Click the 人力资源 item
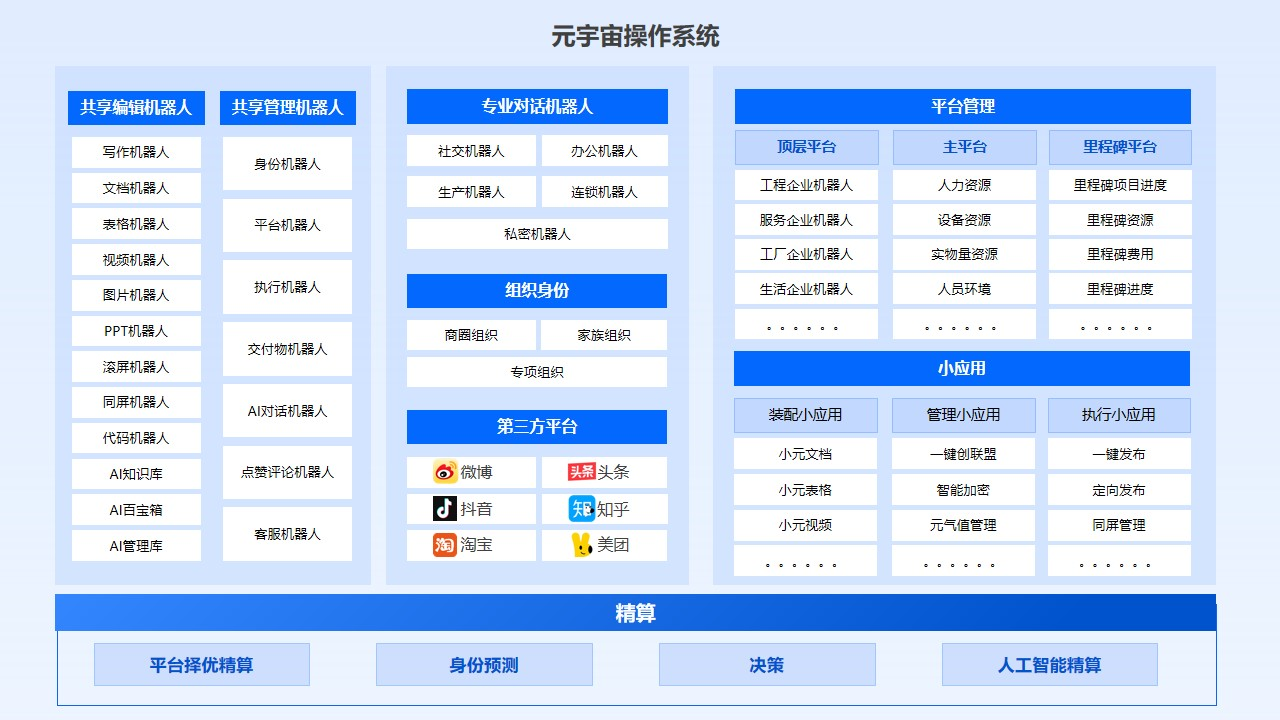Image resolution: width=1280 pixels, height=720 pixels. (964, 185)
